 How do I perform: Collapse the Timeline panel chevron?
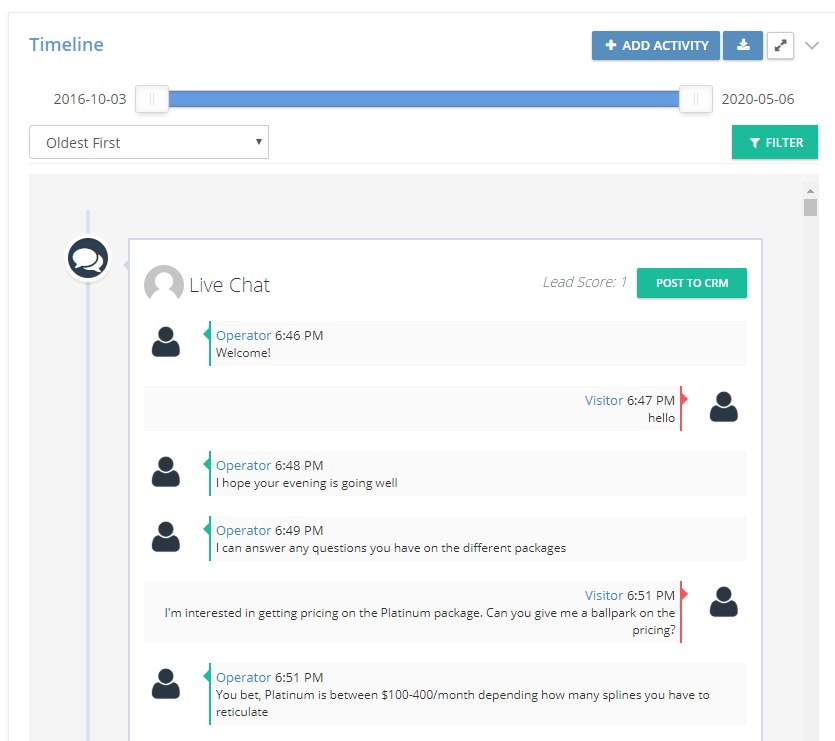coord(812,45)
